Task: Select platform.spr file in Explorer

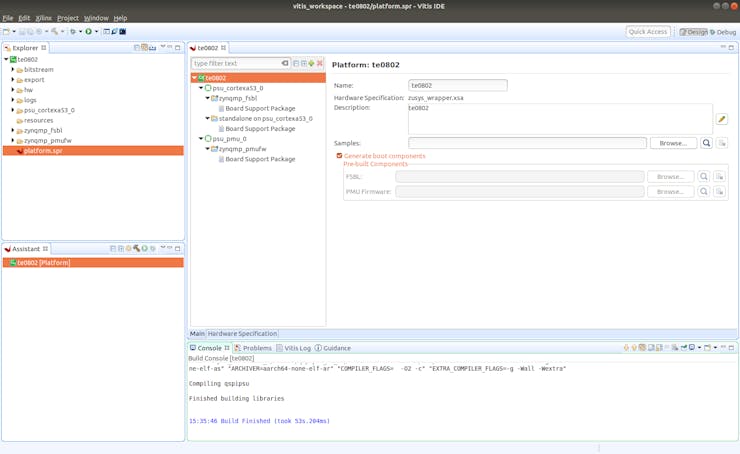Action: [x=43, y=150]
